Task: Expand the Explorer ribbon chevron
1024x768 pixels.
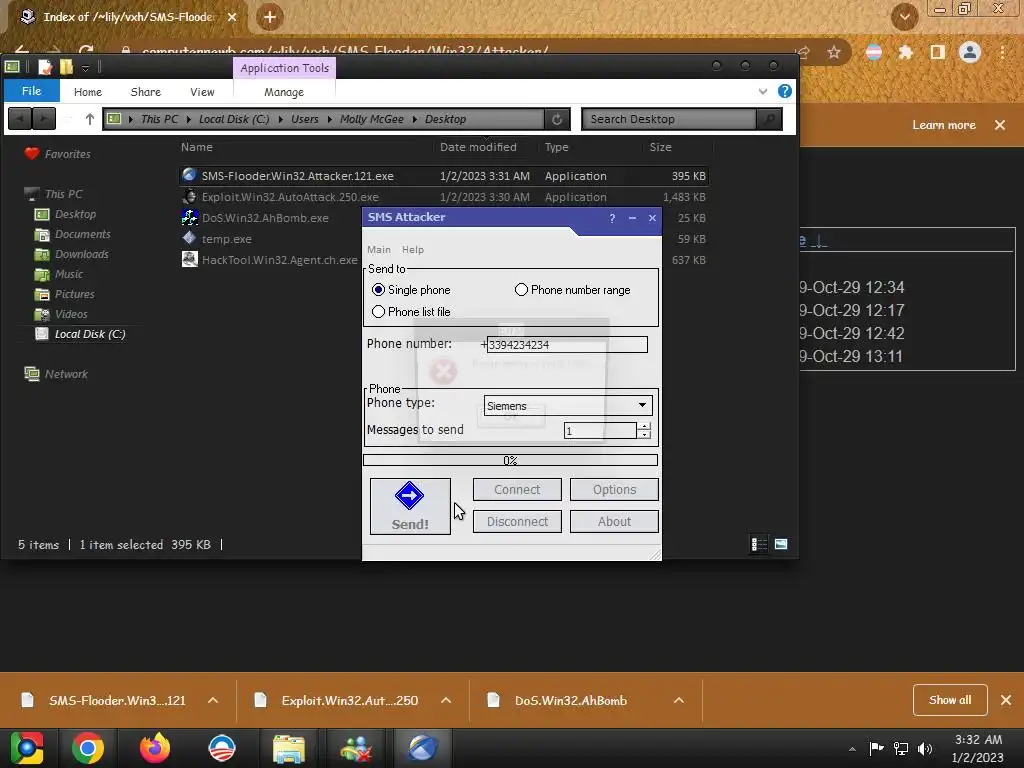Action: (x=763, y=91)
